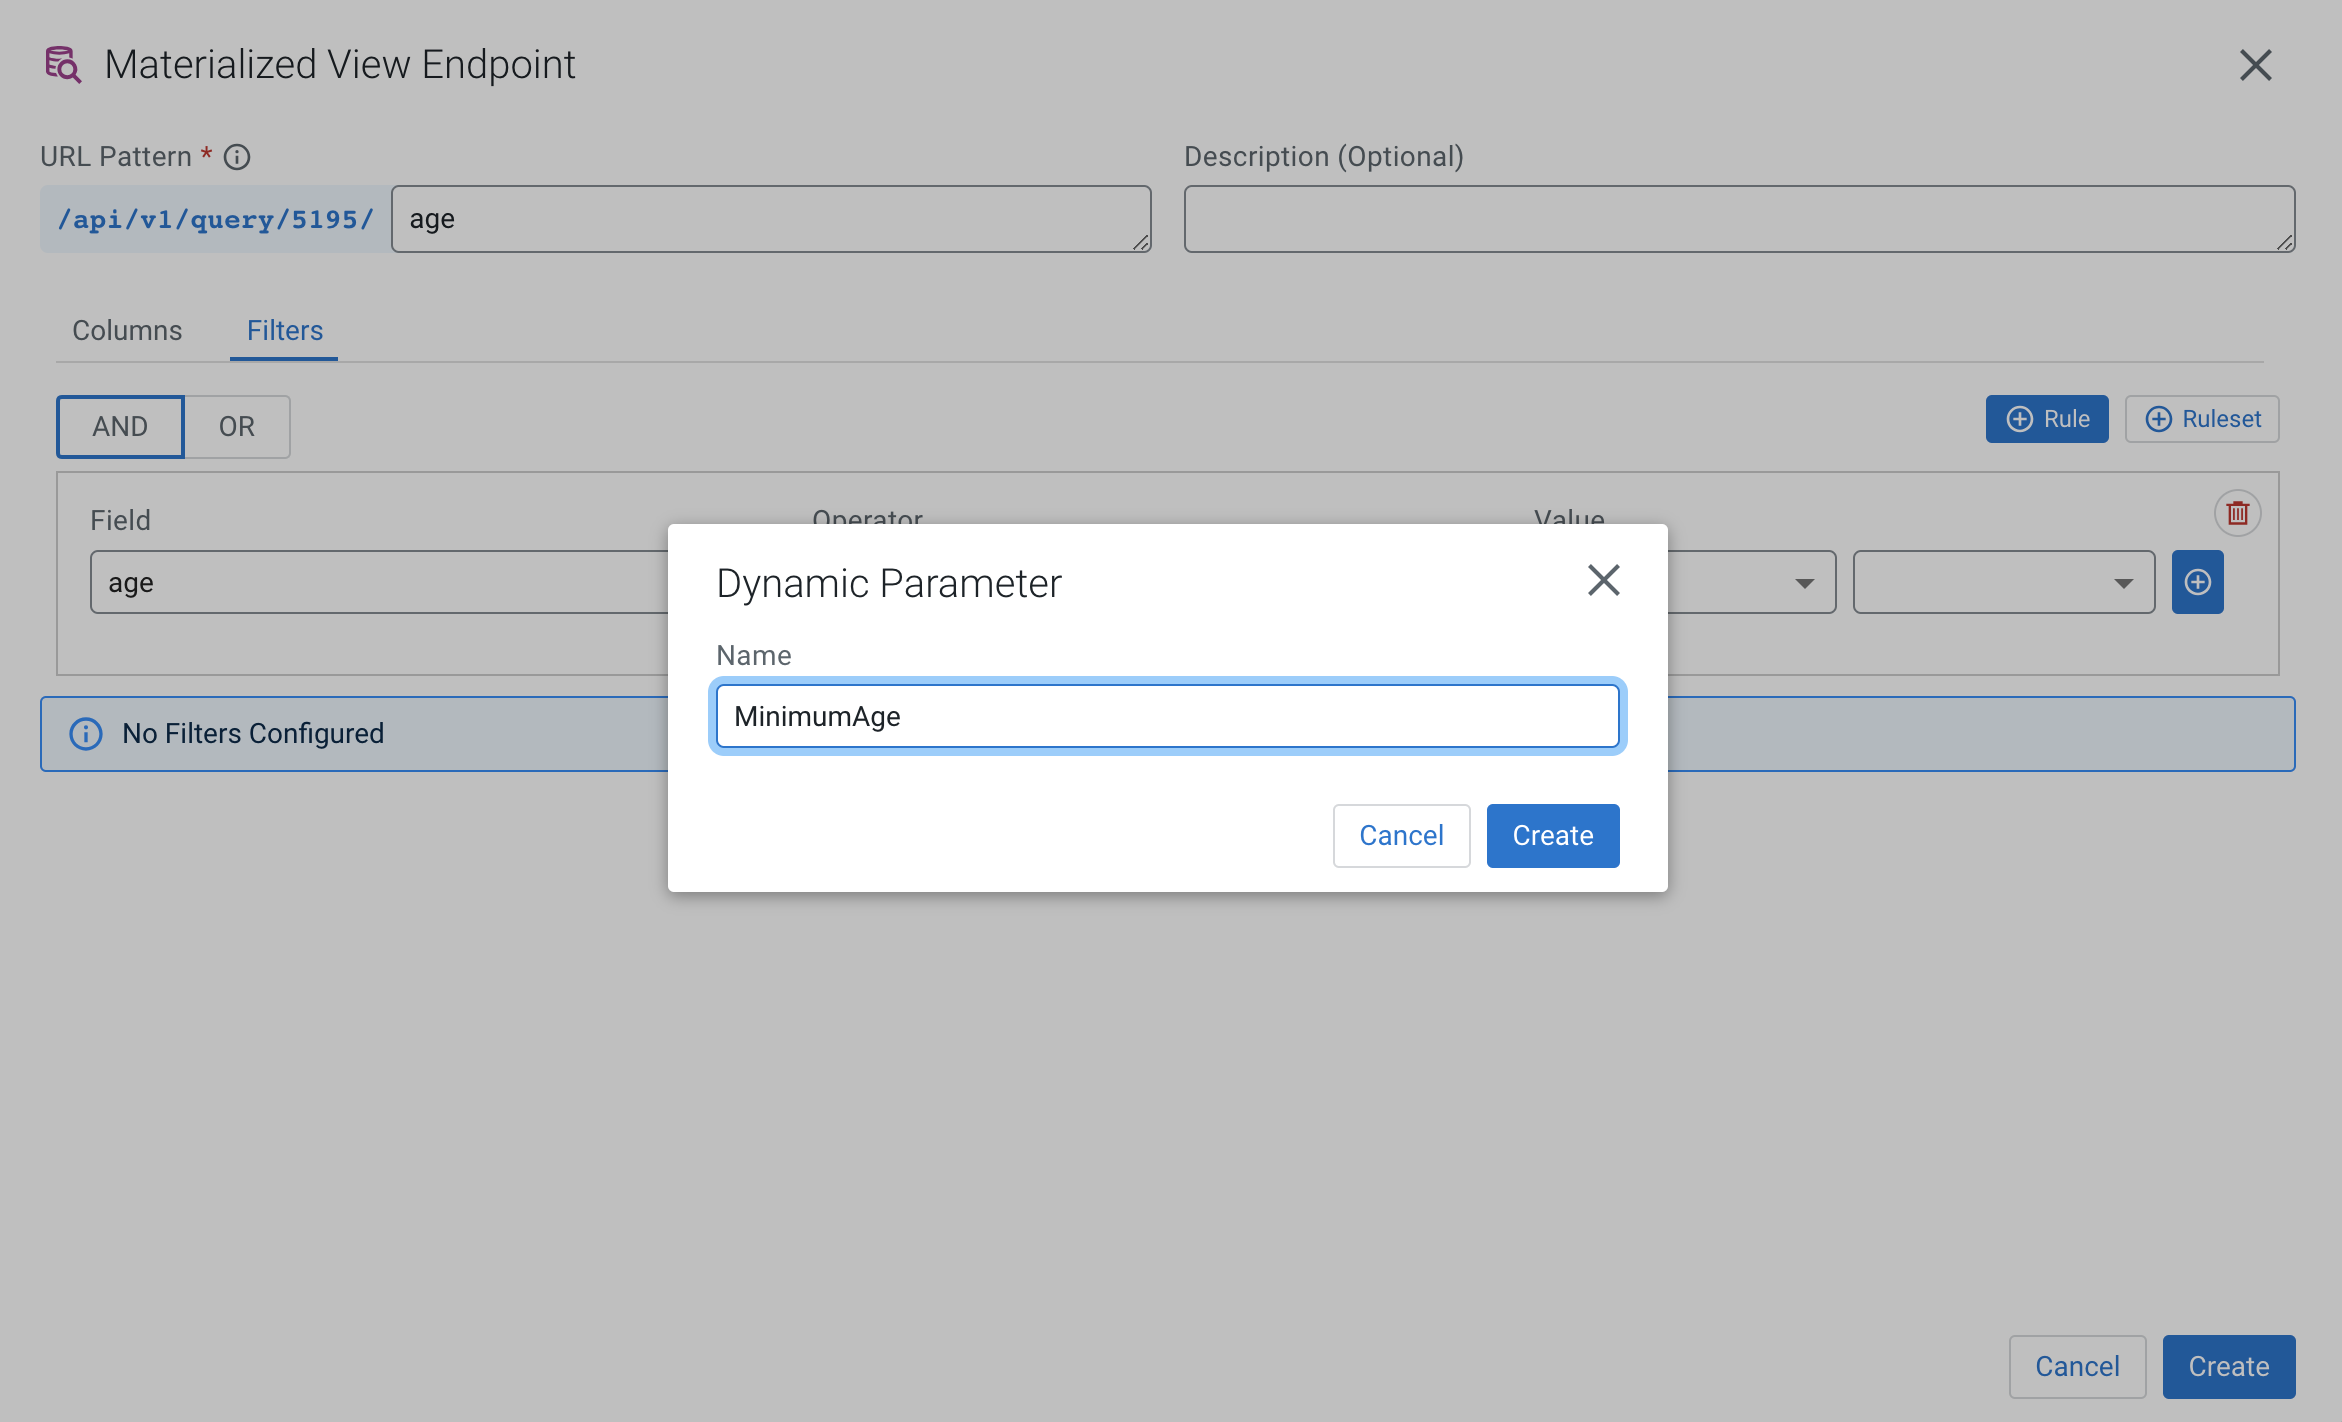Click Create in Dynamic Parameter dialog
The image size is (2342, 1422).
point(1552,836)
